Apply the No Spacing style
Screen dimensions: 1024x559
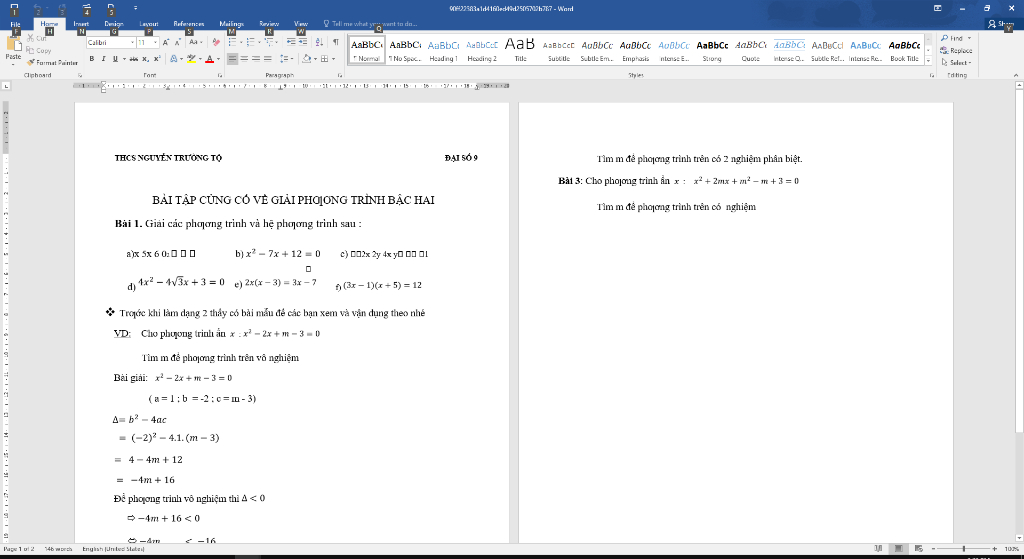coord(405,50)
